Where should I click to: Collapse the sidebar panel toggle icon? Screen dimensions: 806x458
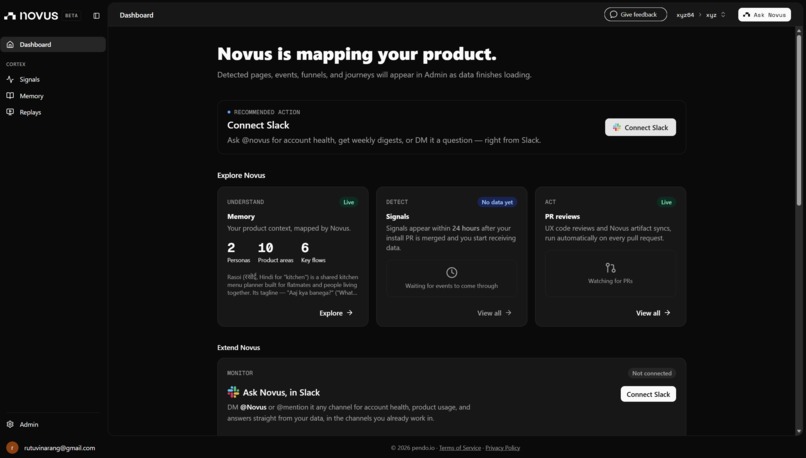(x=96, y=15)
